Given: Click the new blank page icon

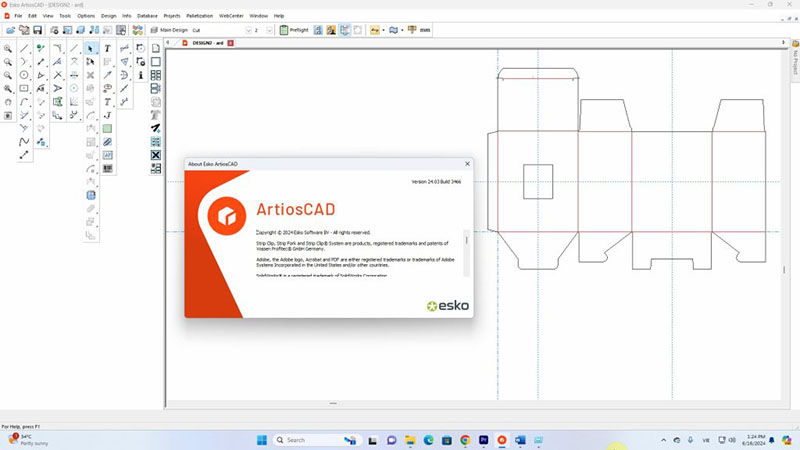Looking at the screenshot, I should pos(156,48).
